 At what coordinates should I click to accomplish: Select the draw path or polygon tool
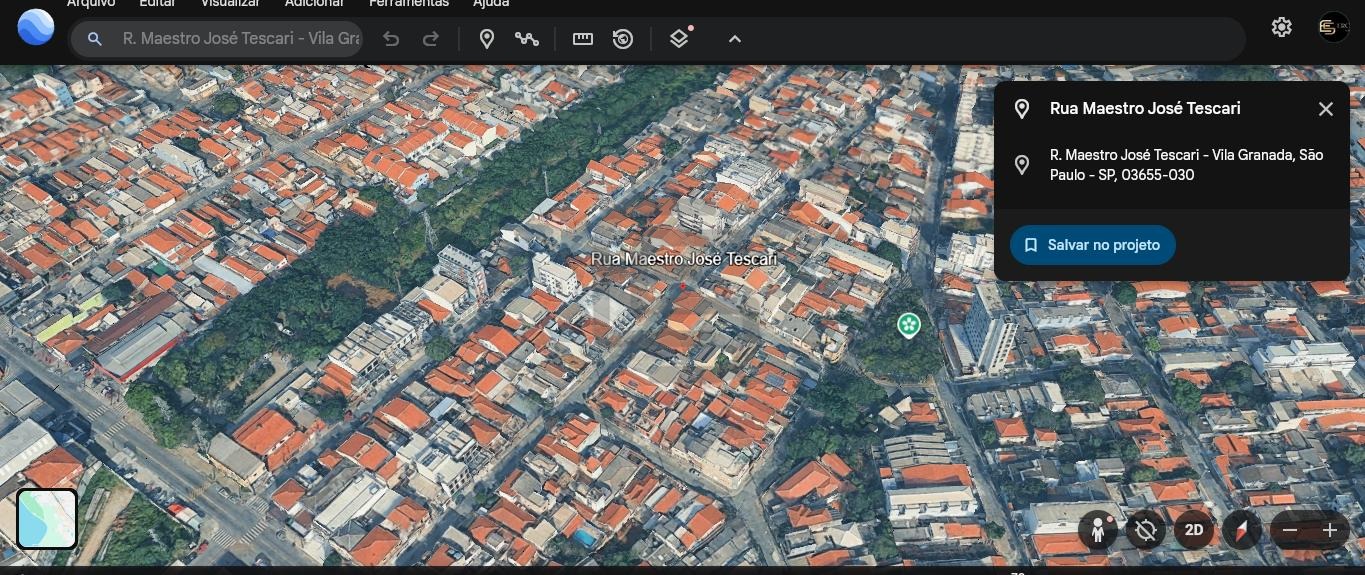pyautogui.click(x=527, y=39)
